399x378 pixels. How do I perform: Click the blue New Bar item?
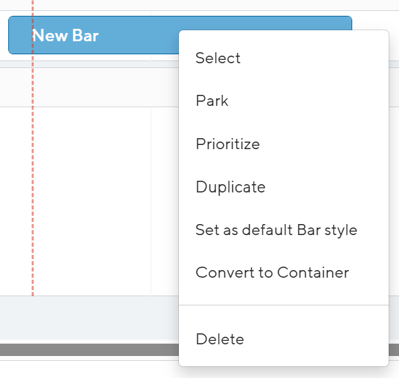coord(93,35)
